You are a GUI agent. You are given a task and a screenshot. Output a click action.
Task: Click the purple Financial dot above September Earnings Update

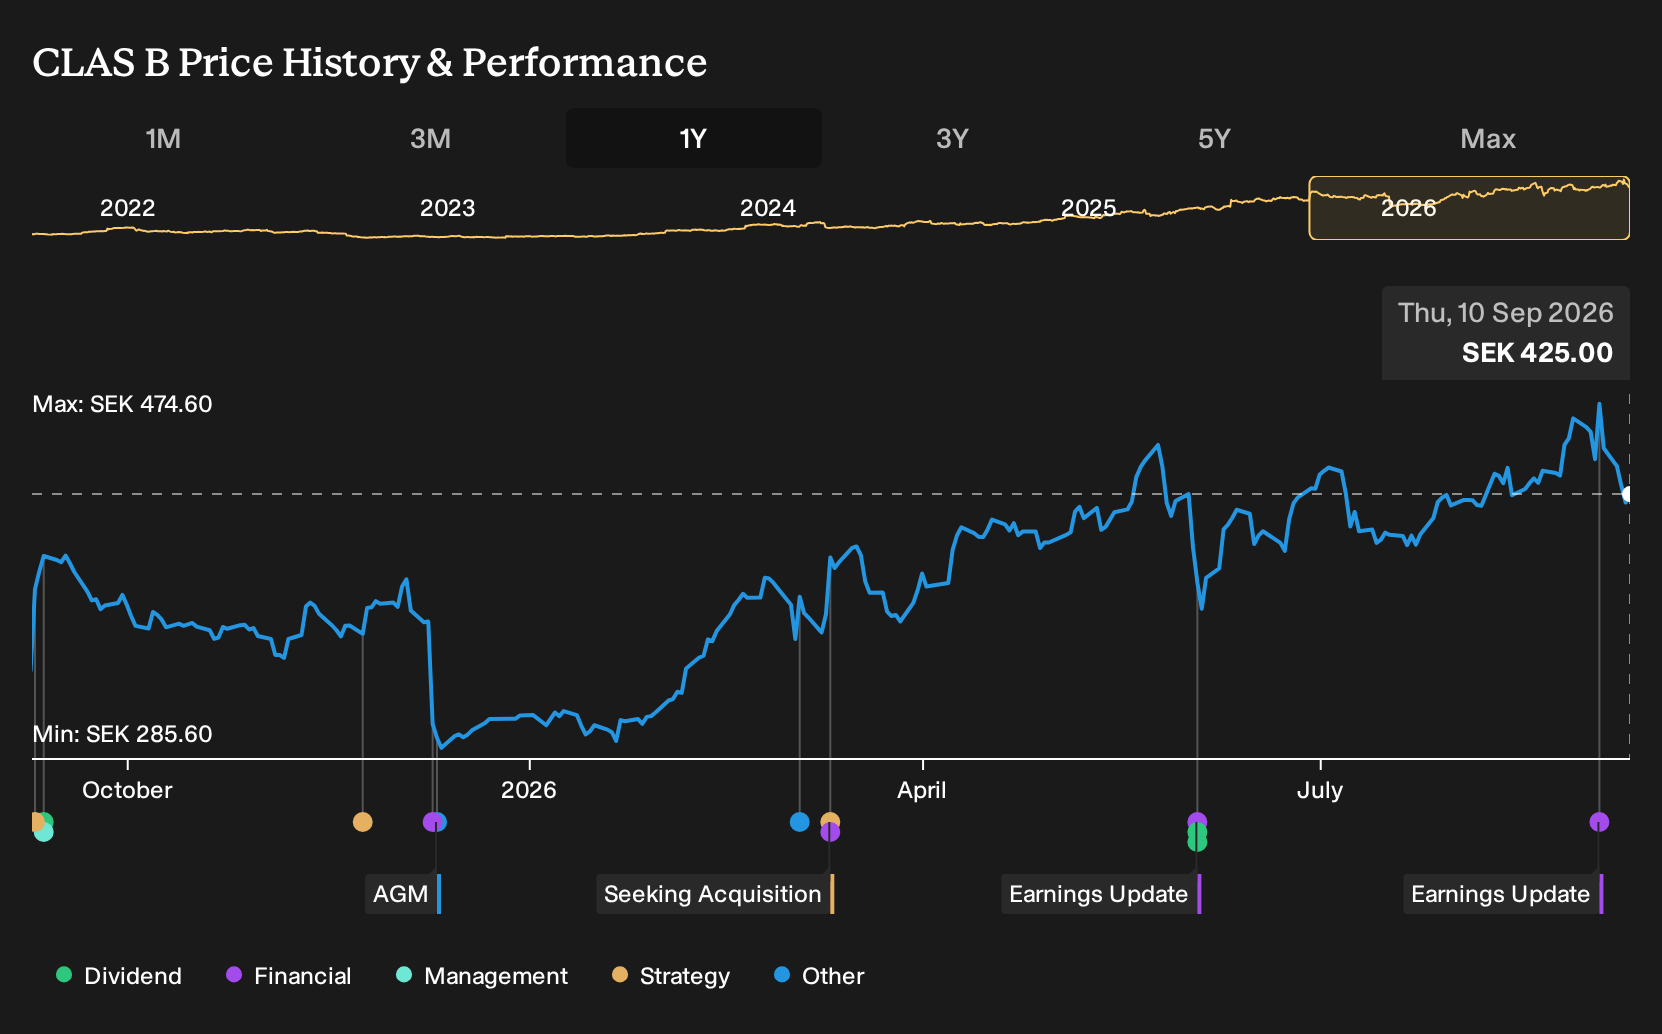point(1599,822)
